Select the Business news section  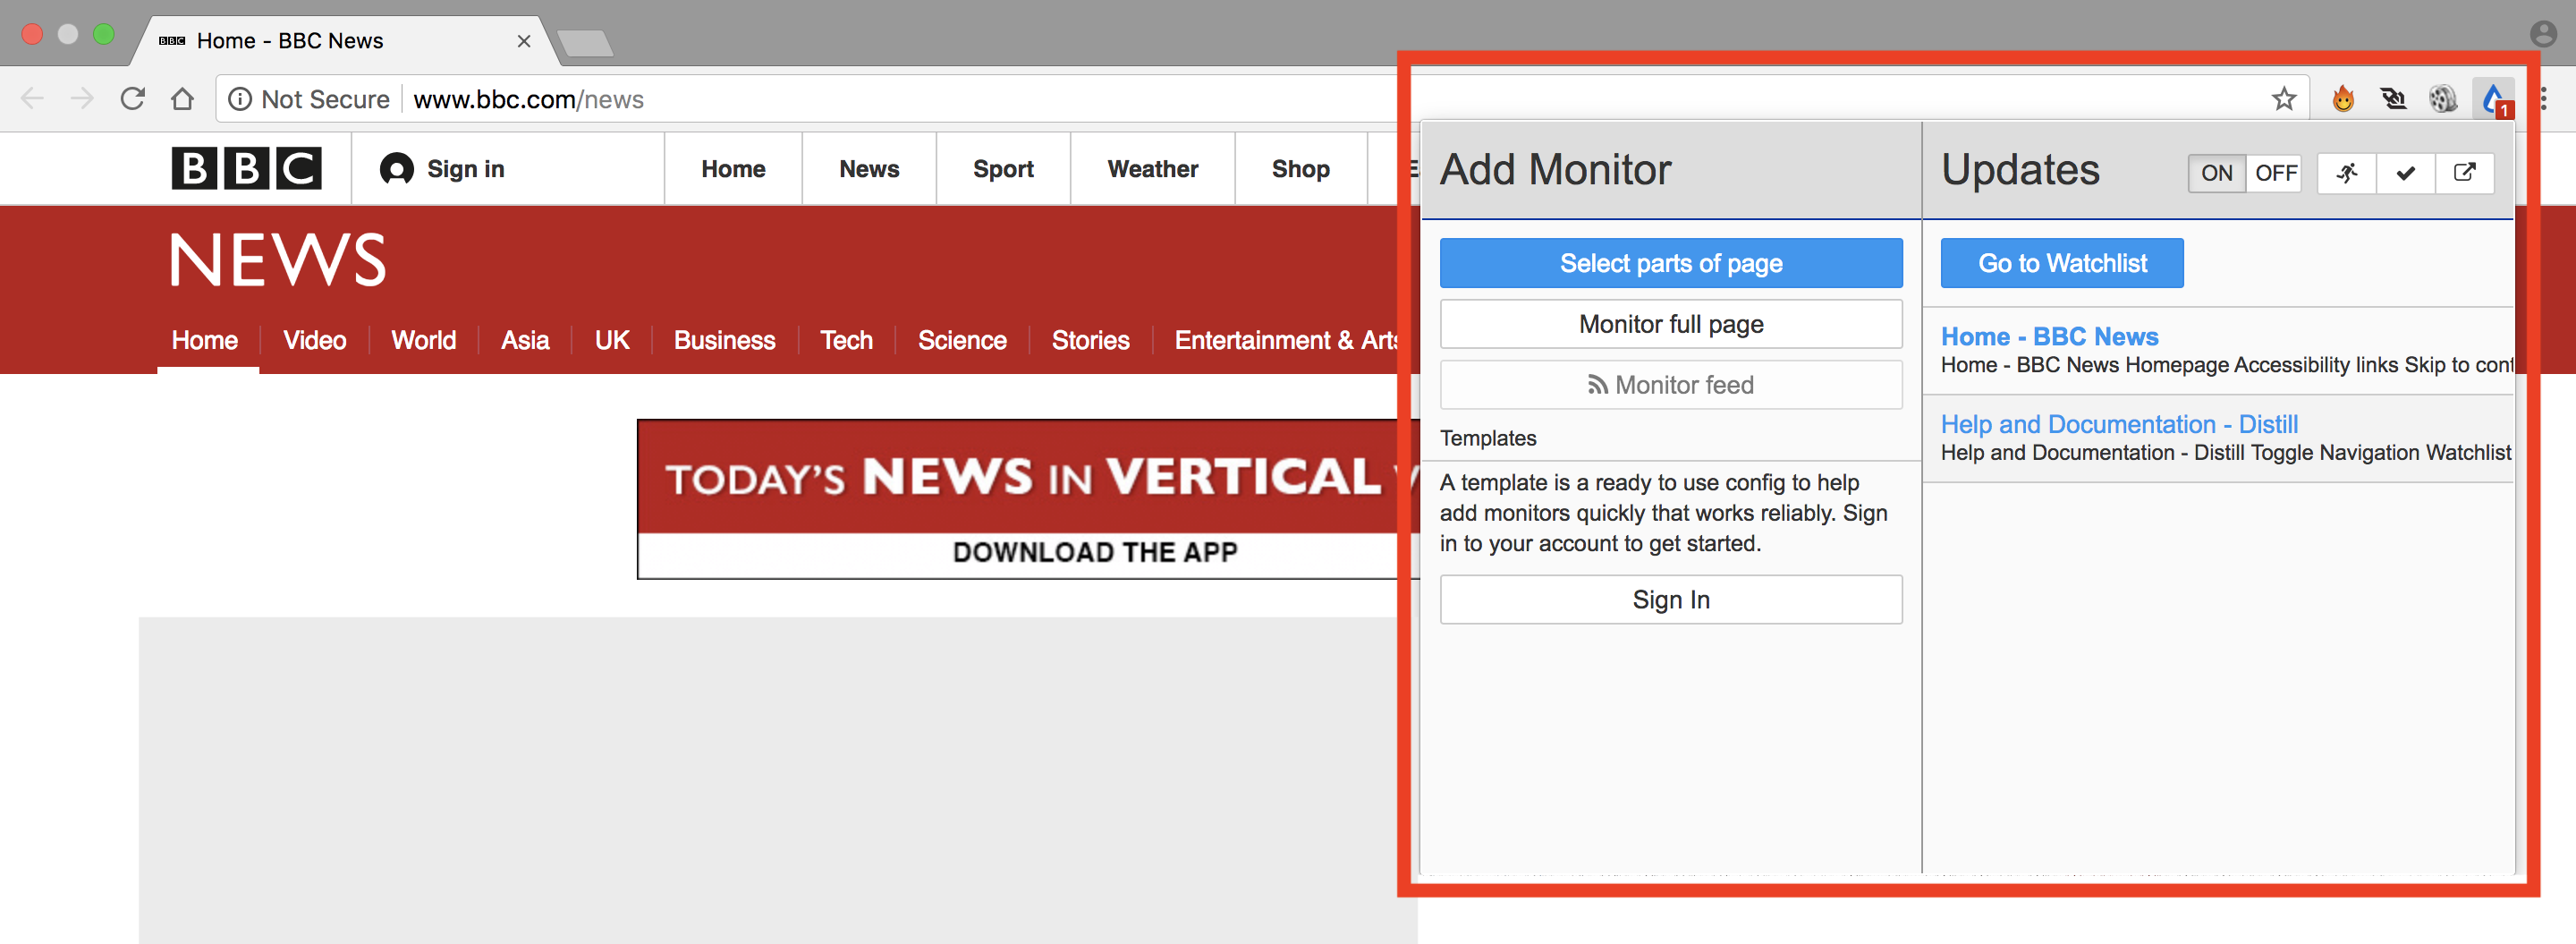tap(724, 340)
